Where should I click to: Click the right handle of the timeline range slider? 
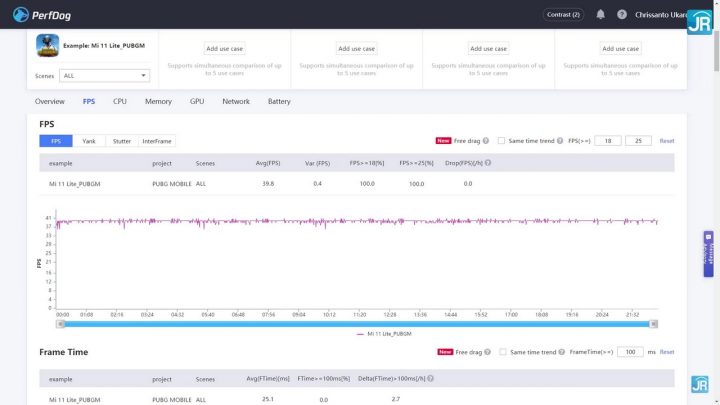(x=653, y=324)
